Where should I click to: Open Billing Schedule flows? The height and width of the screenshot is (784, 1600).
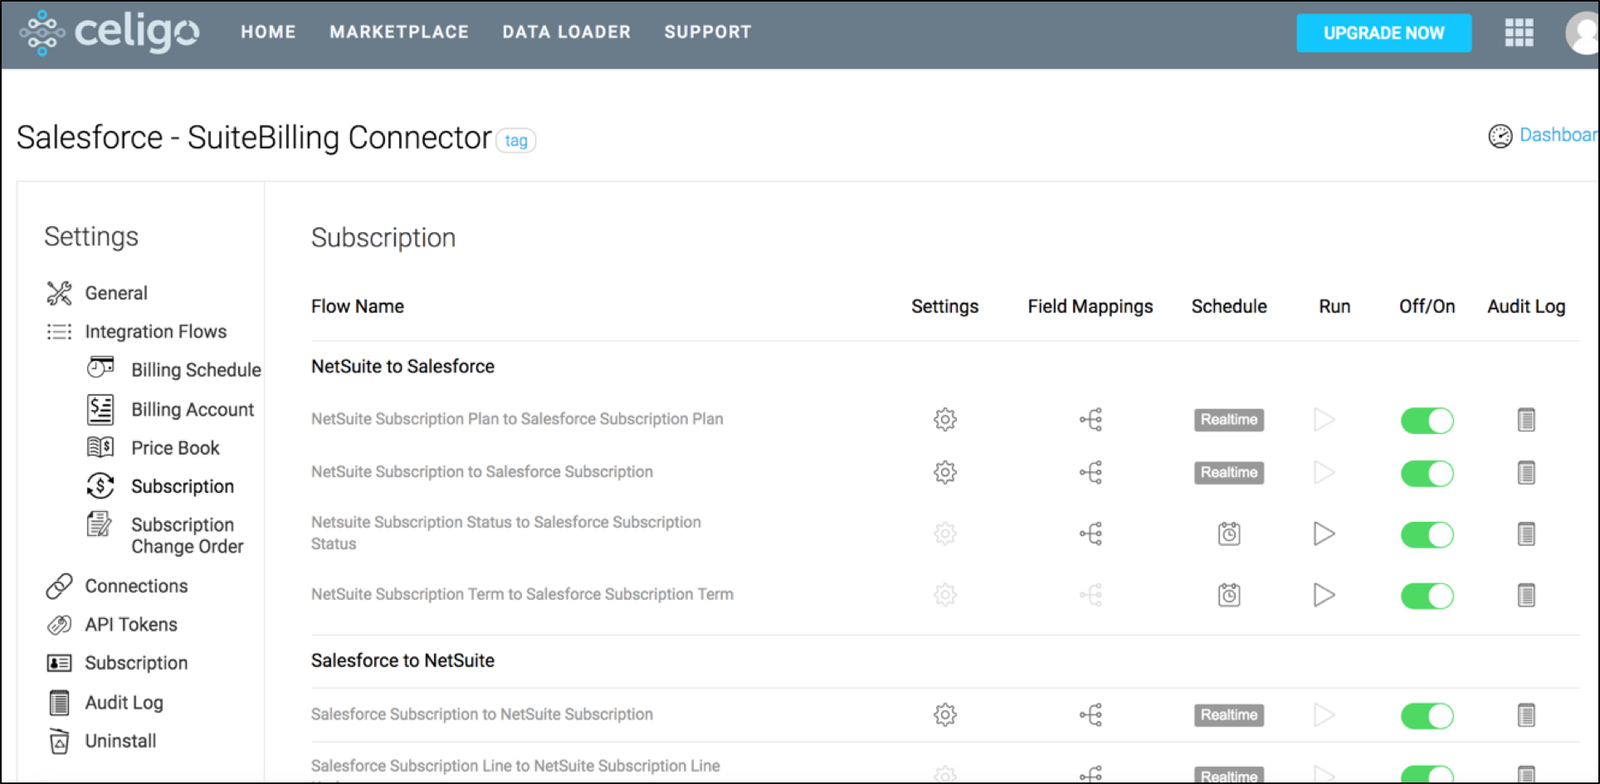(196, 370)
